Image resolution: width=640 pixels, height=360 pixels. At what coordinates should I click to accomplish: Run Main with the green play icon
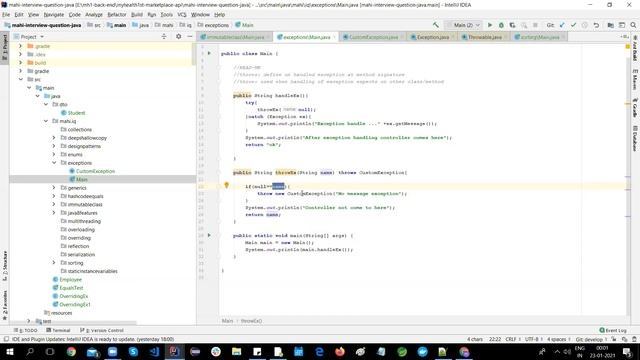pyautogui.click(x=490, y=25)
